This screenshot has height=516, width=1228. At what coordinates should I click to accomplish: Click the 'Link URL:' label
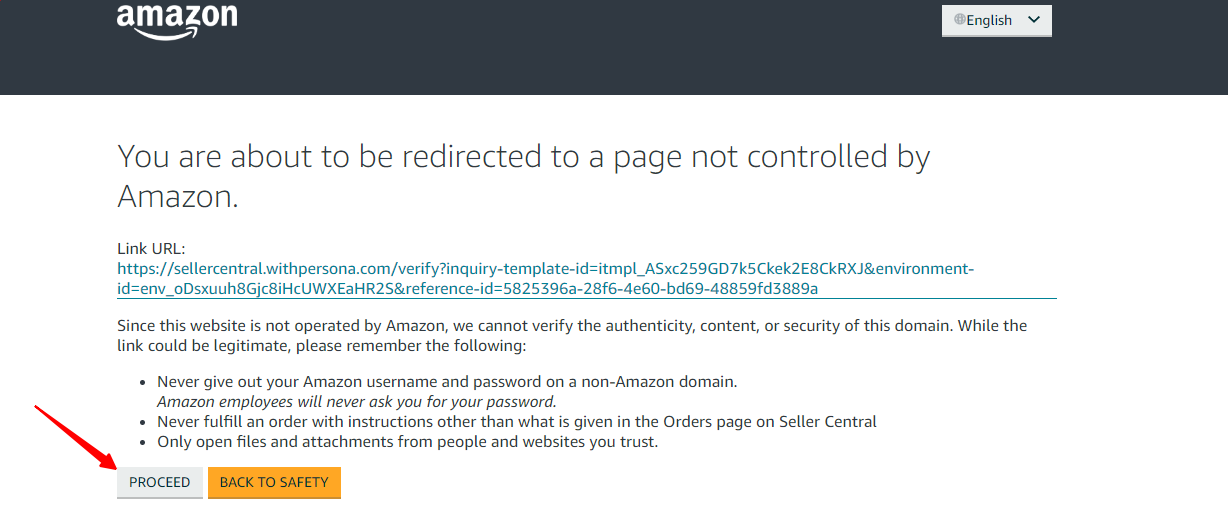151,248
